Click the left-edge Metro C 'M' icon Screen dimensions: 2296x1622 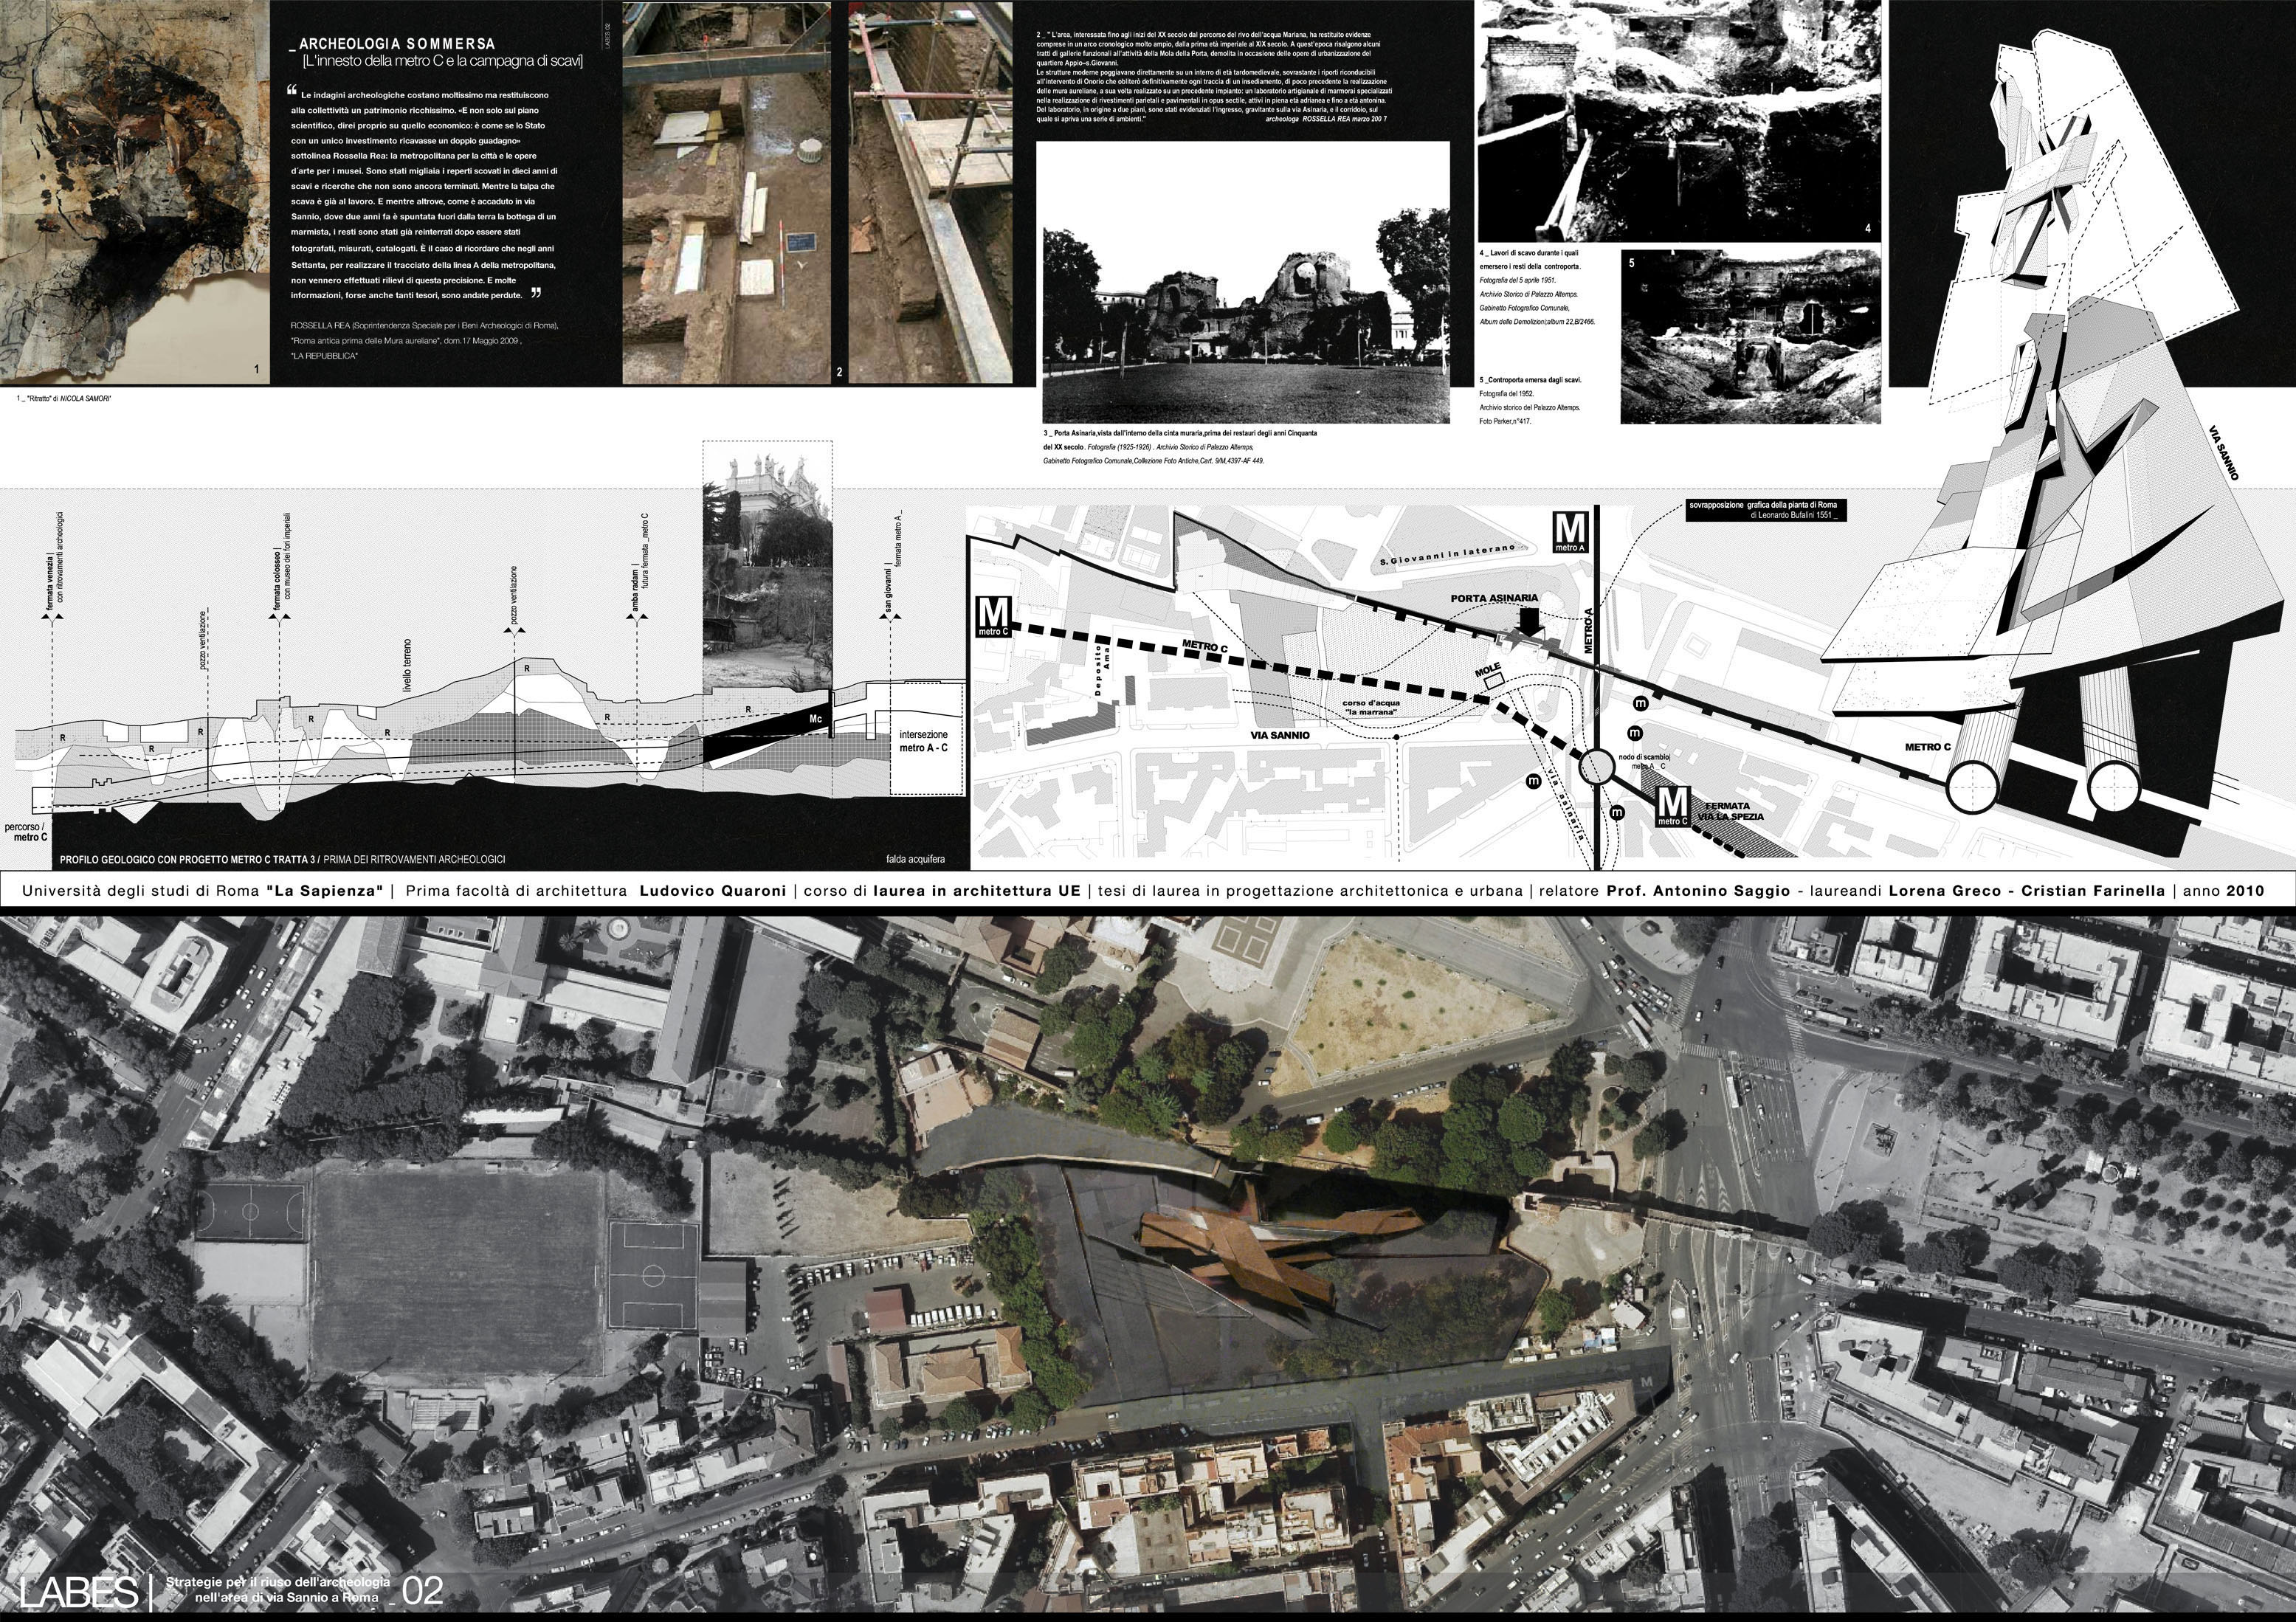click(x=993, y=617)
